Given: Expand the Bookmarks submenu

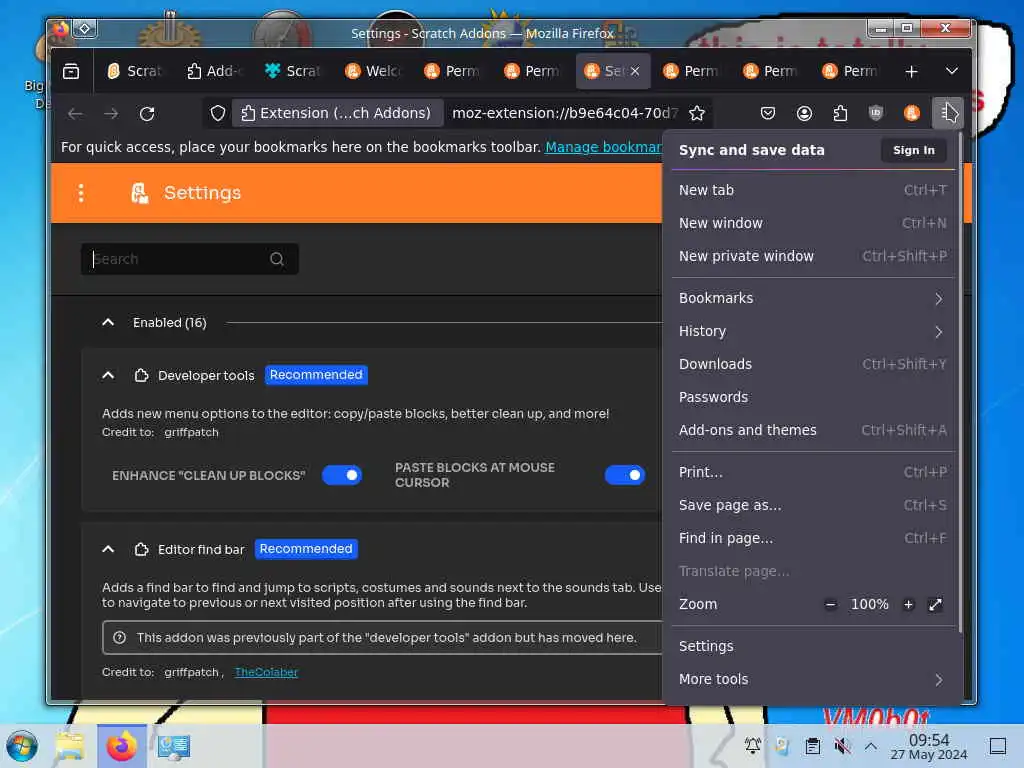Looking at the screenshot, I should (x=813, y=298).
